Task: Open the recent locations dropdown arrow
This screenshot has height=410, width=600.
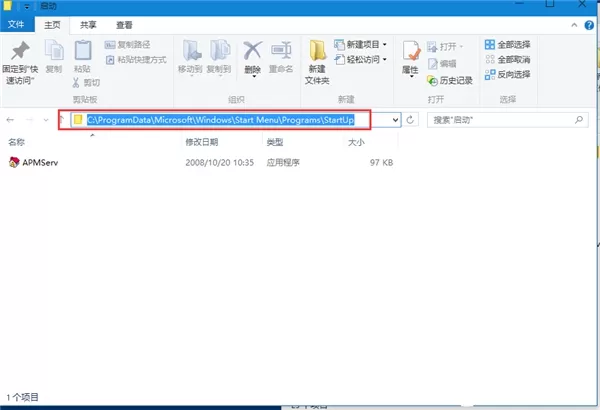Action: tap(46, 120)
